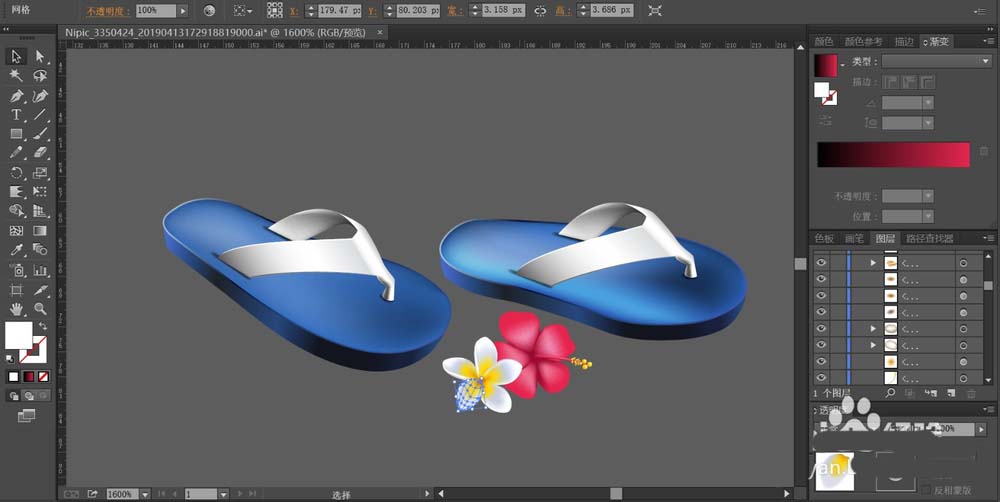Choose the Rectangle tool
Viewport: 1000px width, 502px height.
tap(16, 134)
